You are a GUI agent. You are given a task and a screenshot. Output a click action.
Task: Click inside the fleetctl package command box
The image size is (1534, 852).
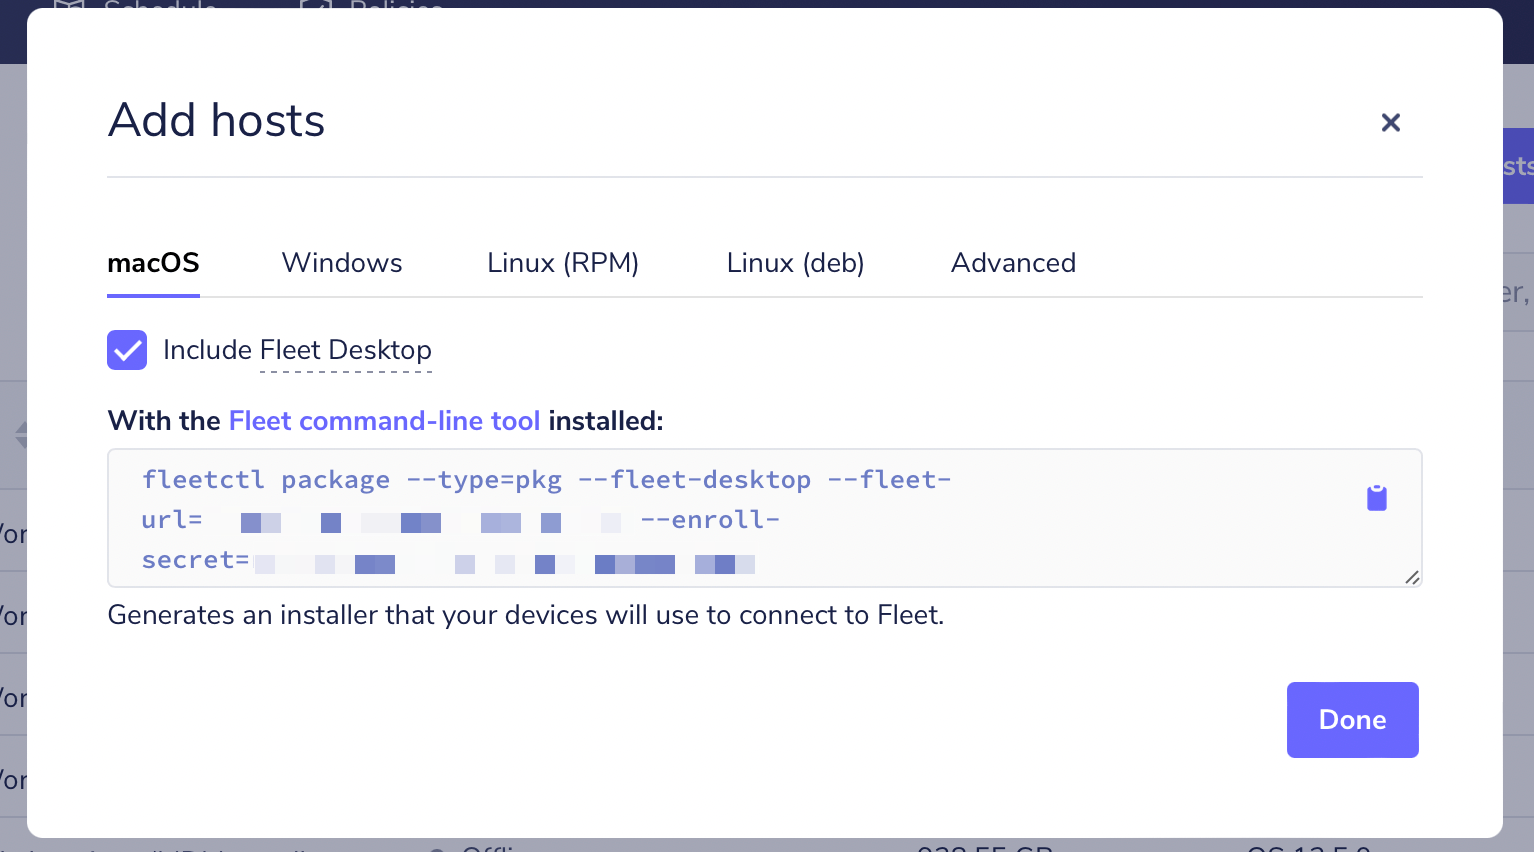pyautogui.click(x=764, y=518)
